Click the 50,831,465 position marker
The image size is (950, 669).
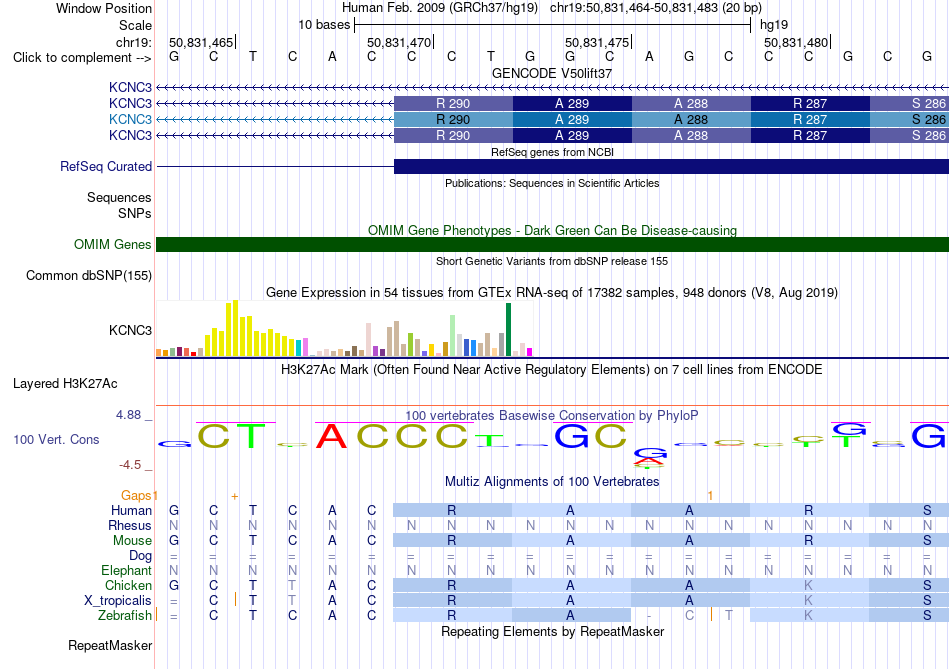tap(202, 42)
